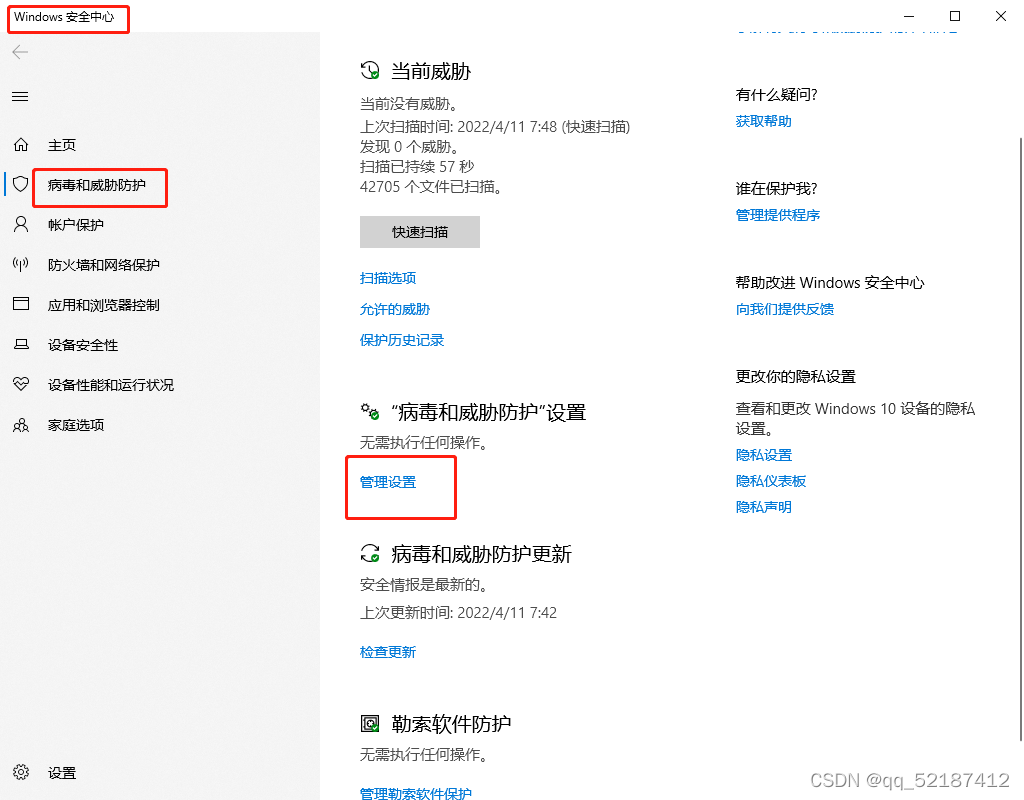
Task: Maximize the Windows 安全中心 window
Action: click(955, 16)
